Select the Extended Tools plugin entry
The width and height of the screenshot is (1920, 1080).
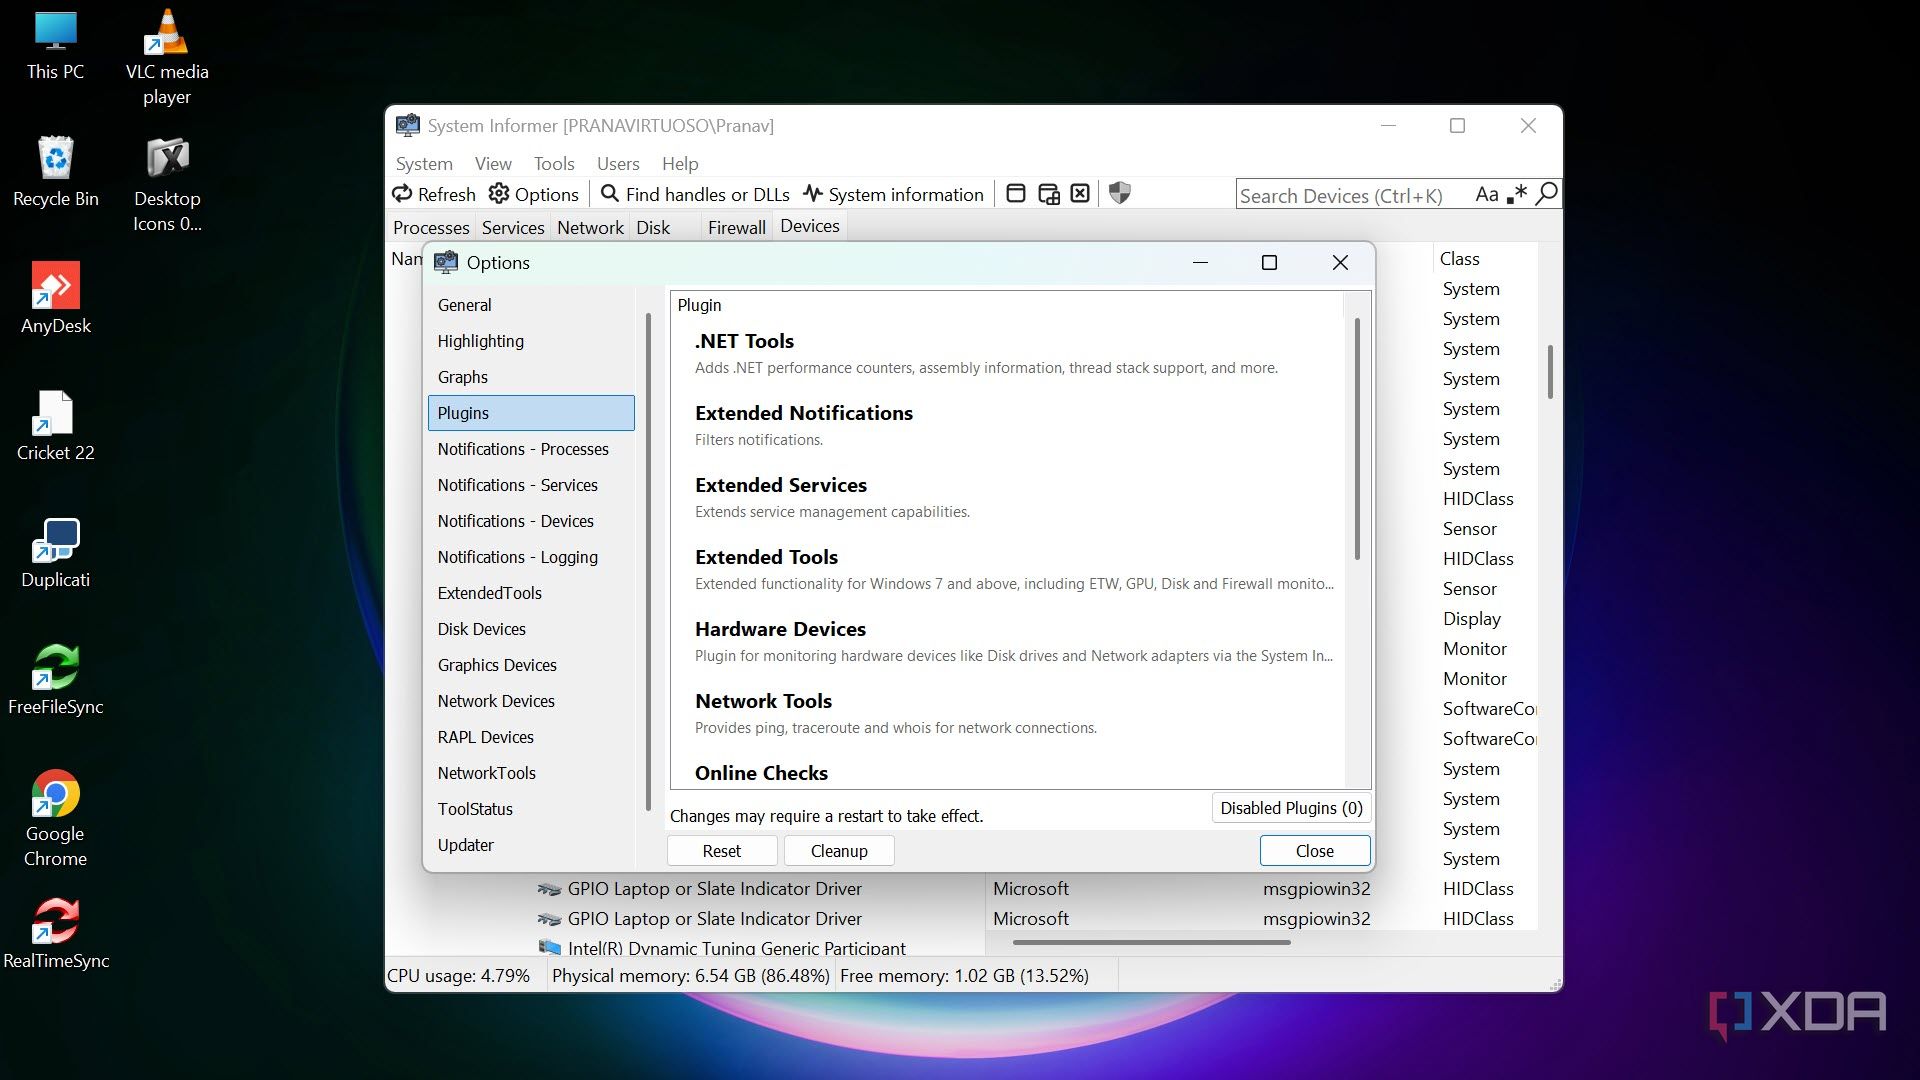[x=1008, y=569]
